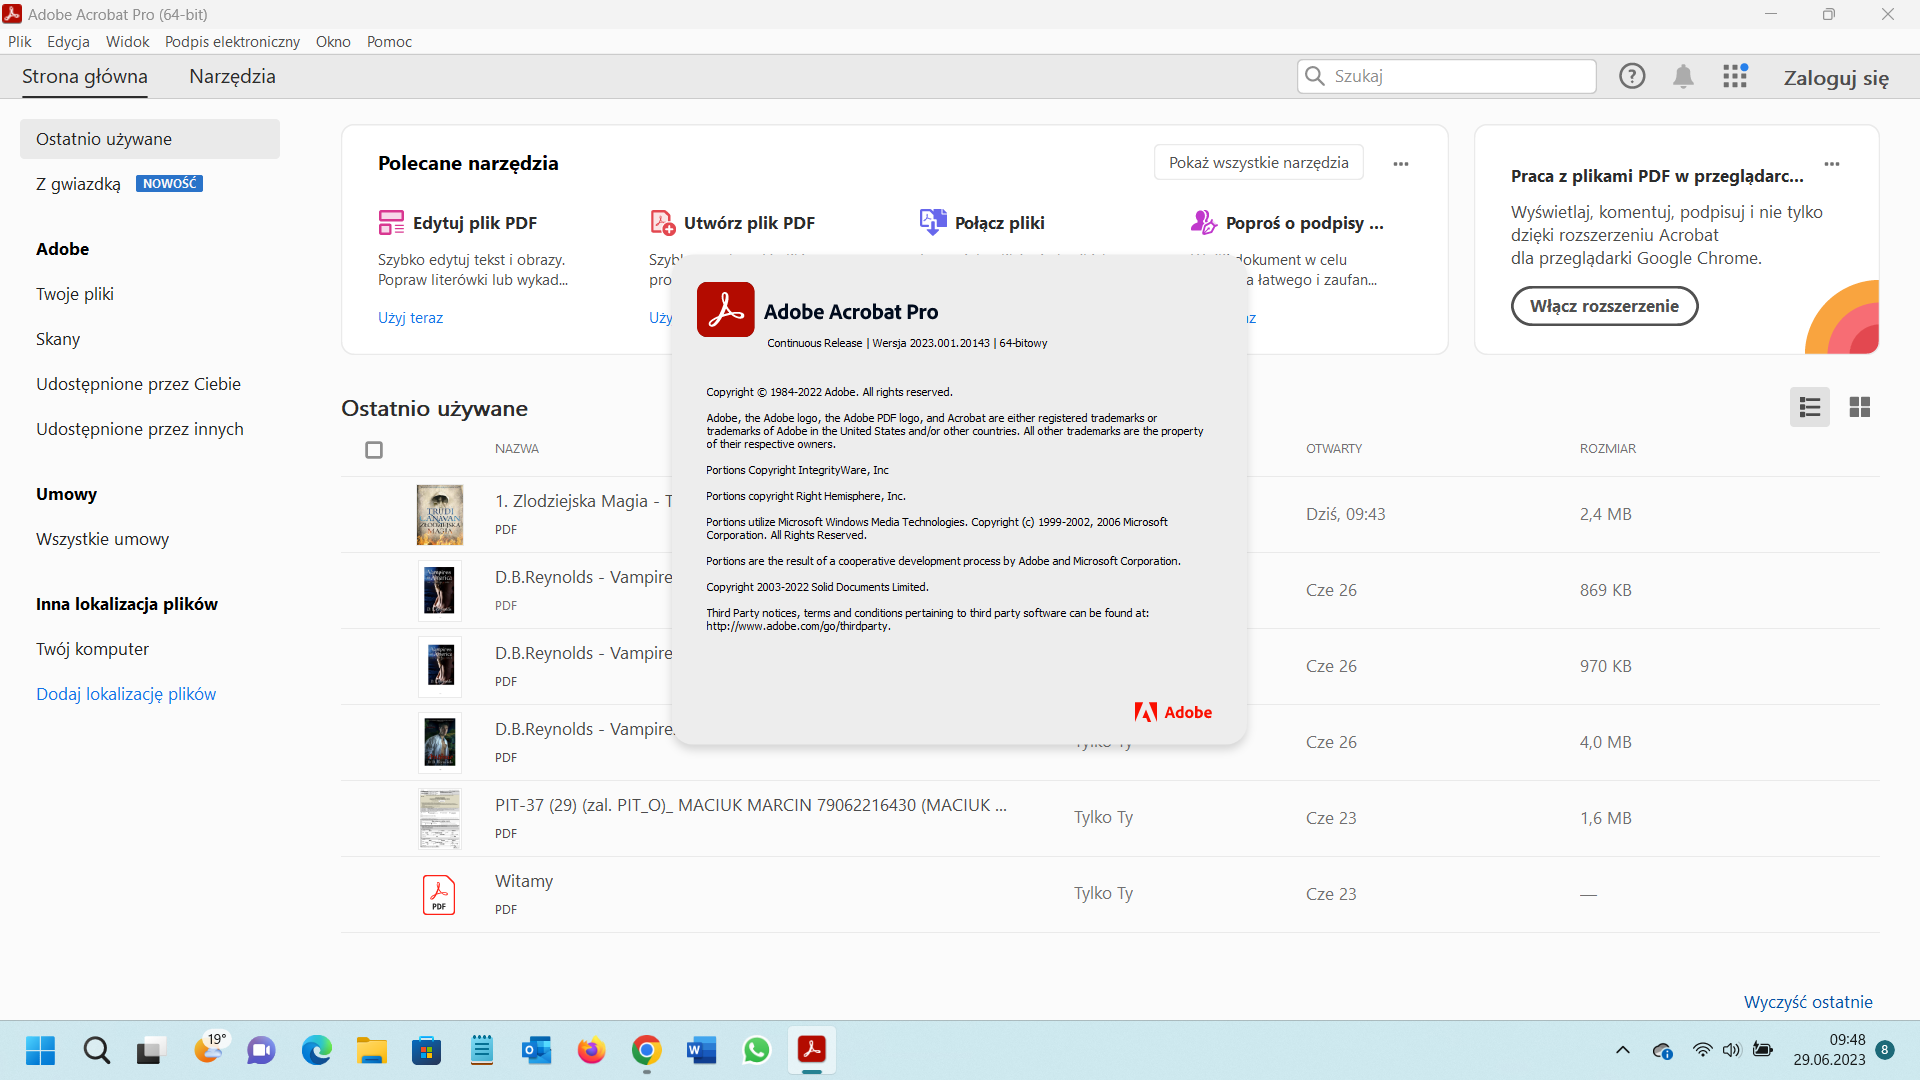The width and height of the screenshot is (1920, 1080).
Task: Click the Edytuj plik PDF tool icon
Action: point(391,222)
